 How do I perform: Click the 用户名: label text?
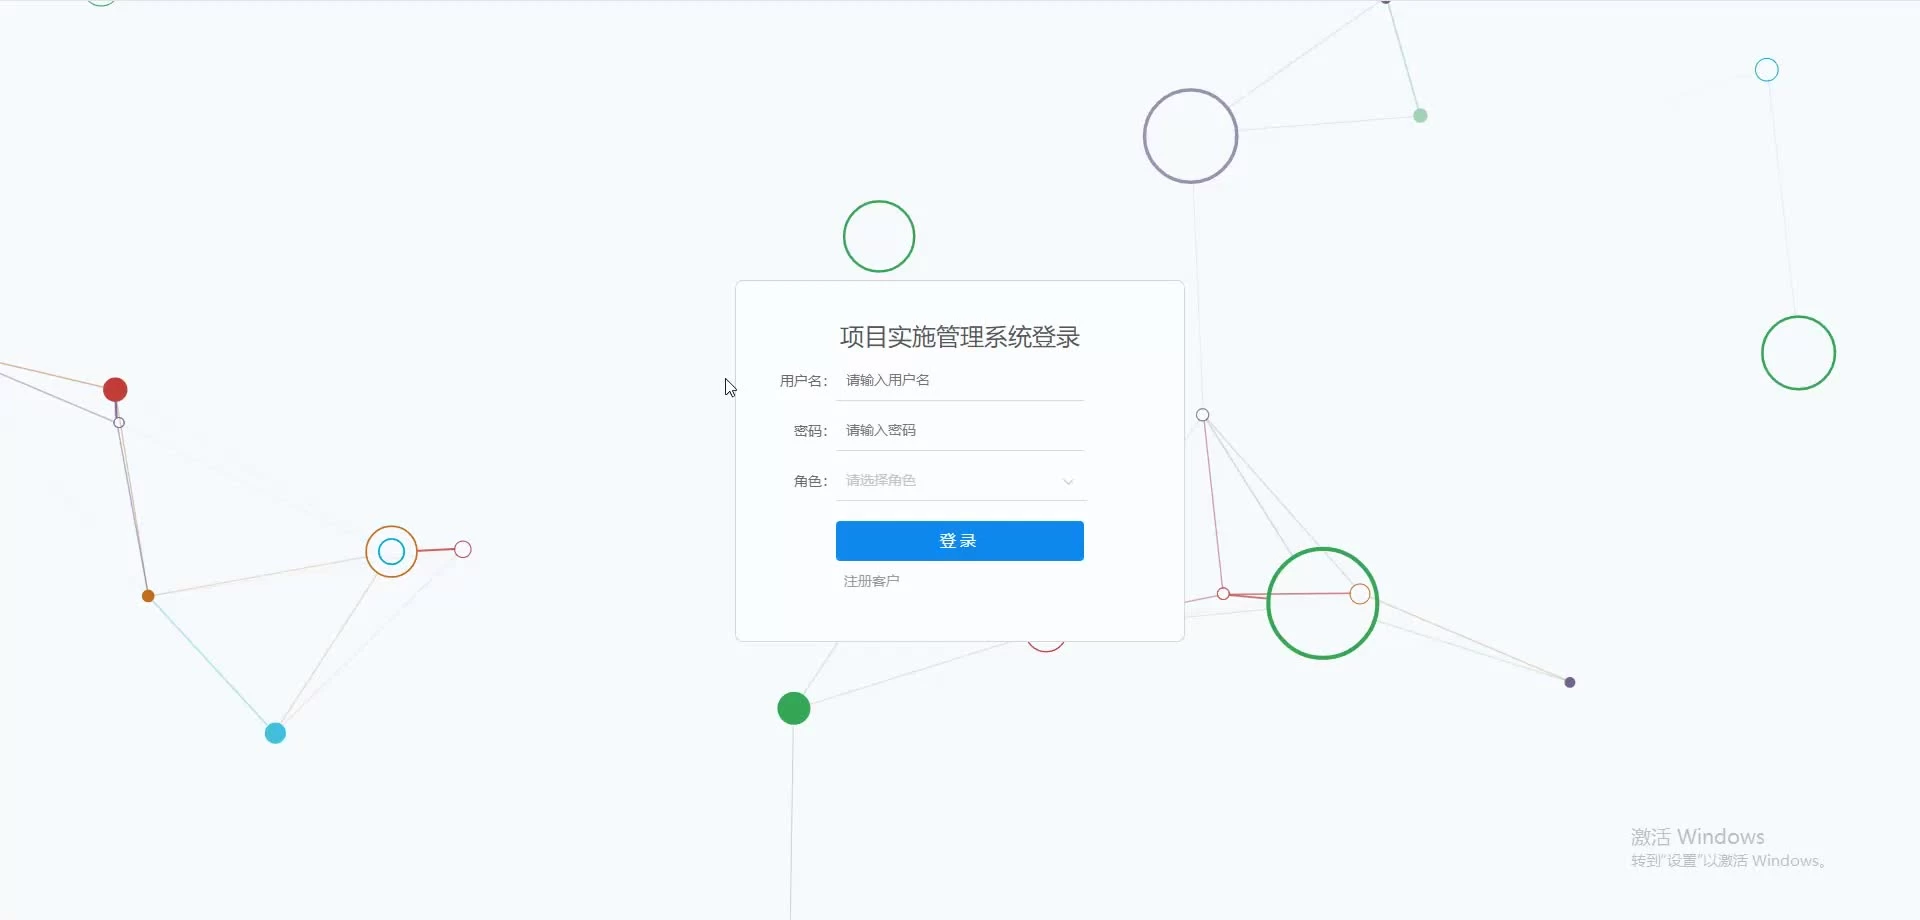point(804,381)
